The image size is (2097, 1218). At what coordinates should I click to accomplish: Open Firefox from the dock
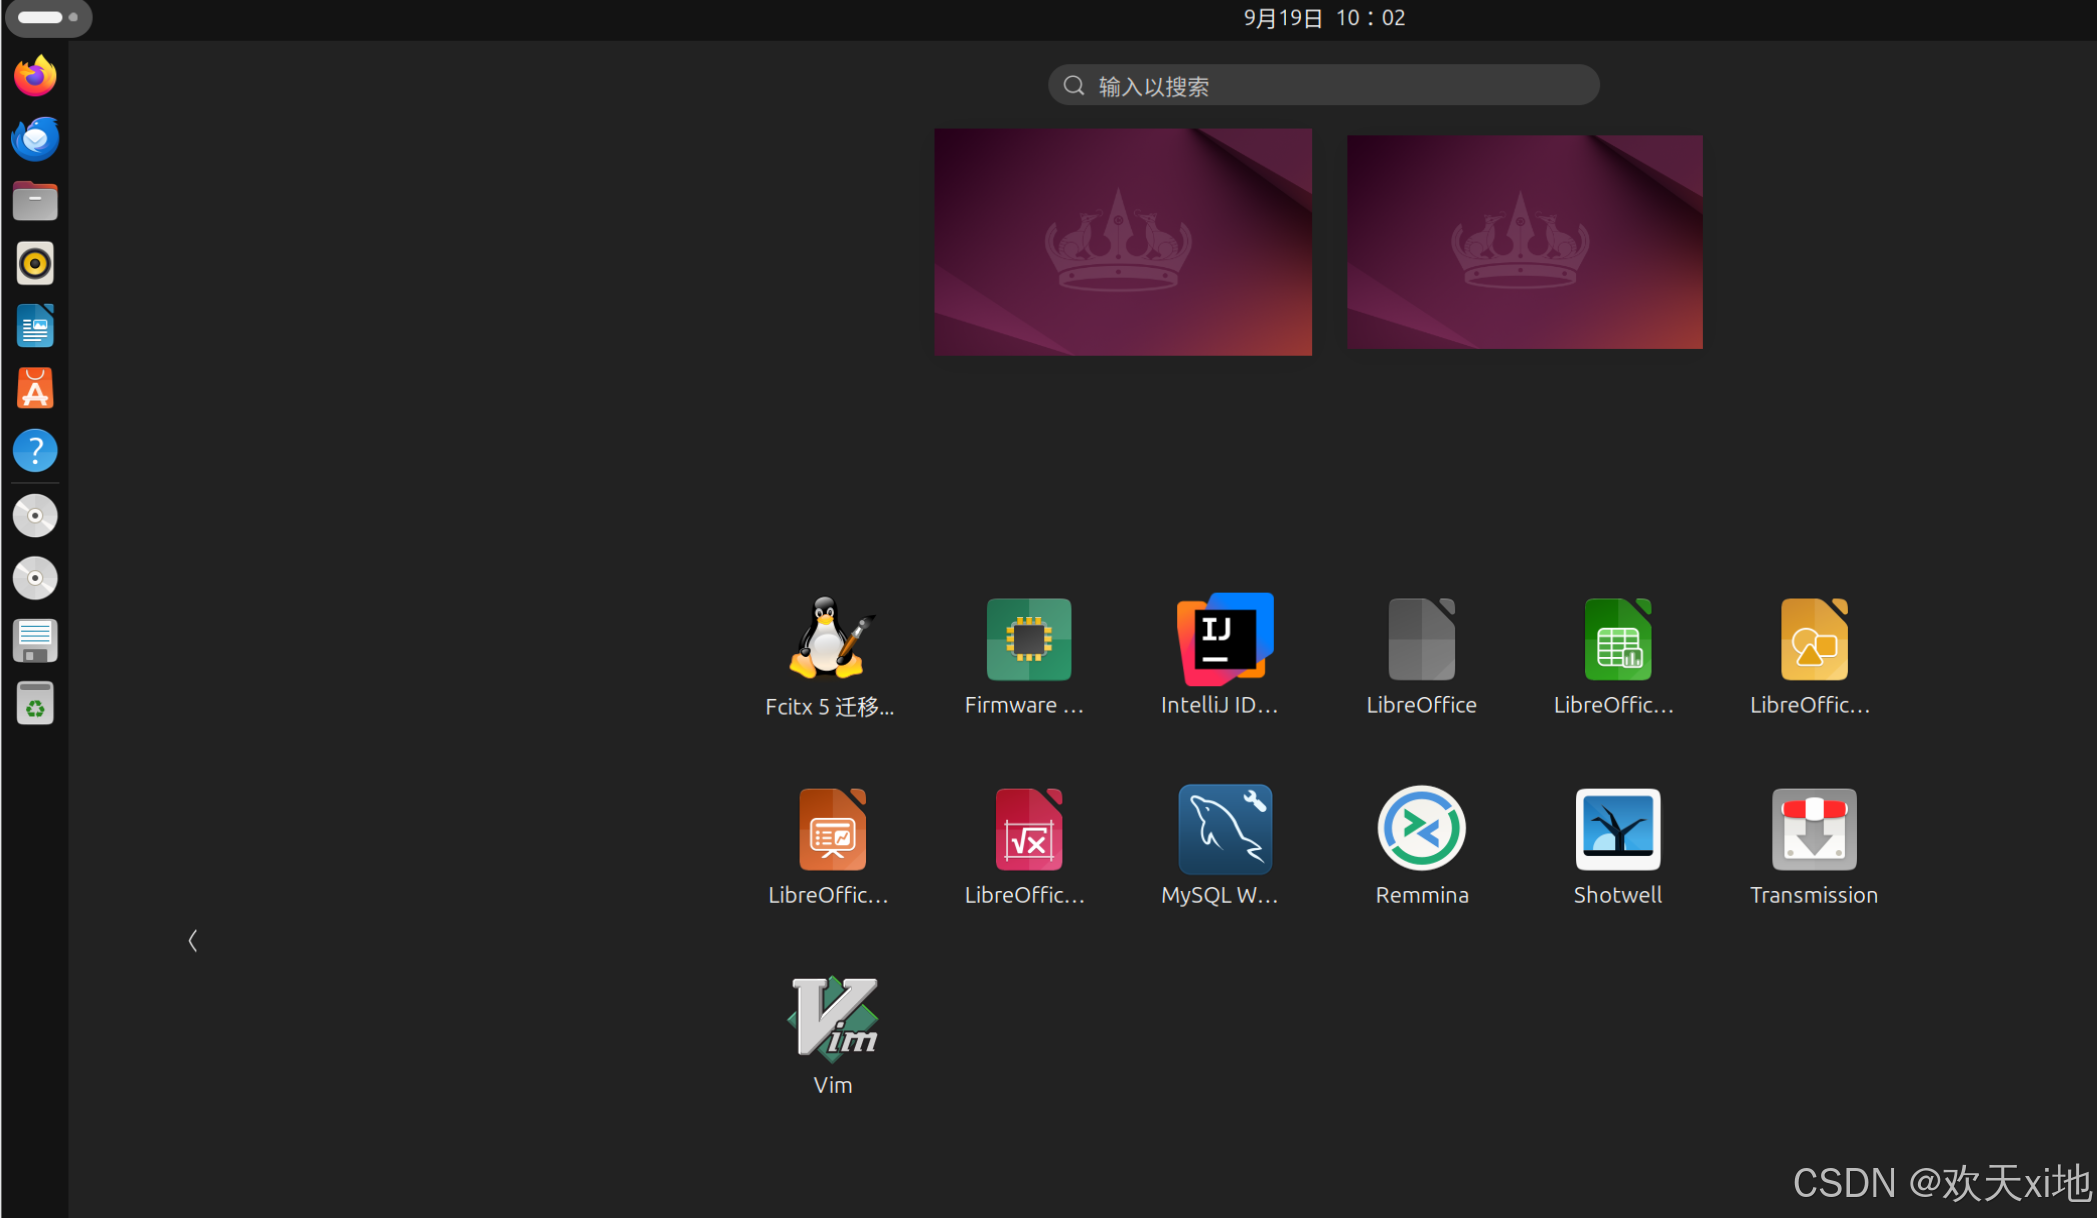point(35,76)
